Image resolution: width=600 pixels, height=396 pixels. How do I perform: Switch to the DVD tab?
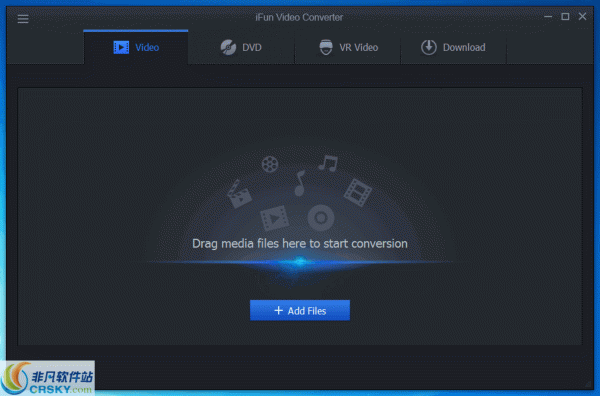(241, 47)
